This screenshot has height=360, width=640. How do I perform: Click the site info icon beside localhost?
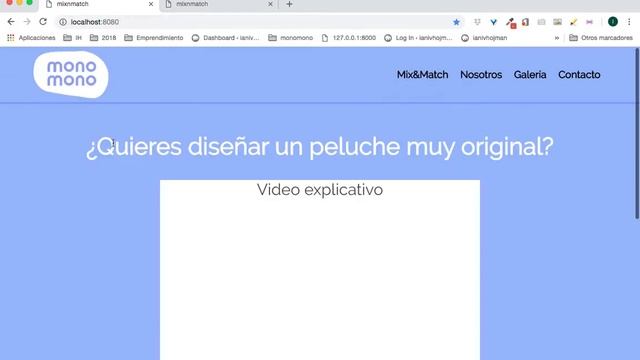click(62, 22)
